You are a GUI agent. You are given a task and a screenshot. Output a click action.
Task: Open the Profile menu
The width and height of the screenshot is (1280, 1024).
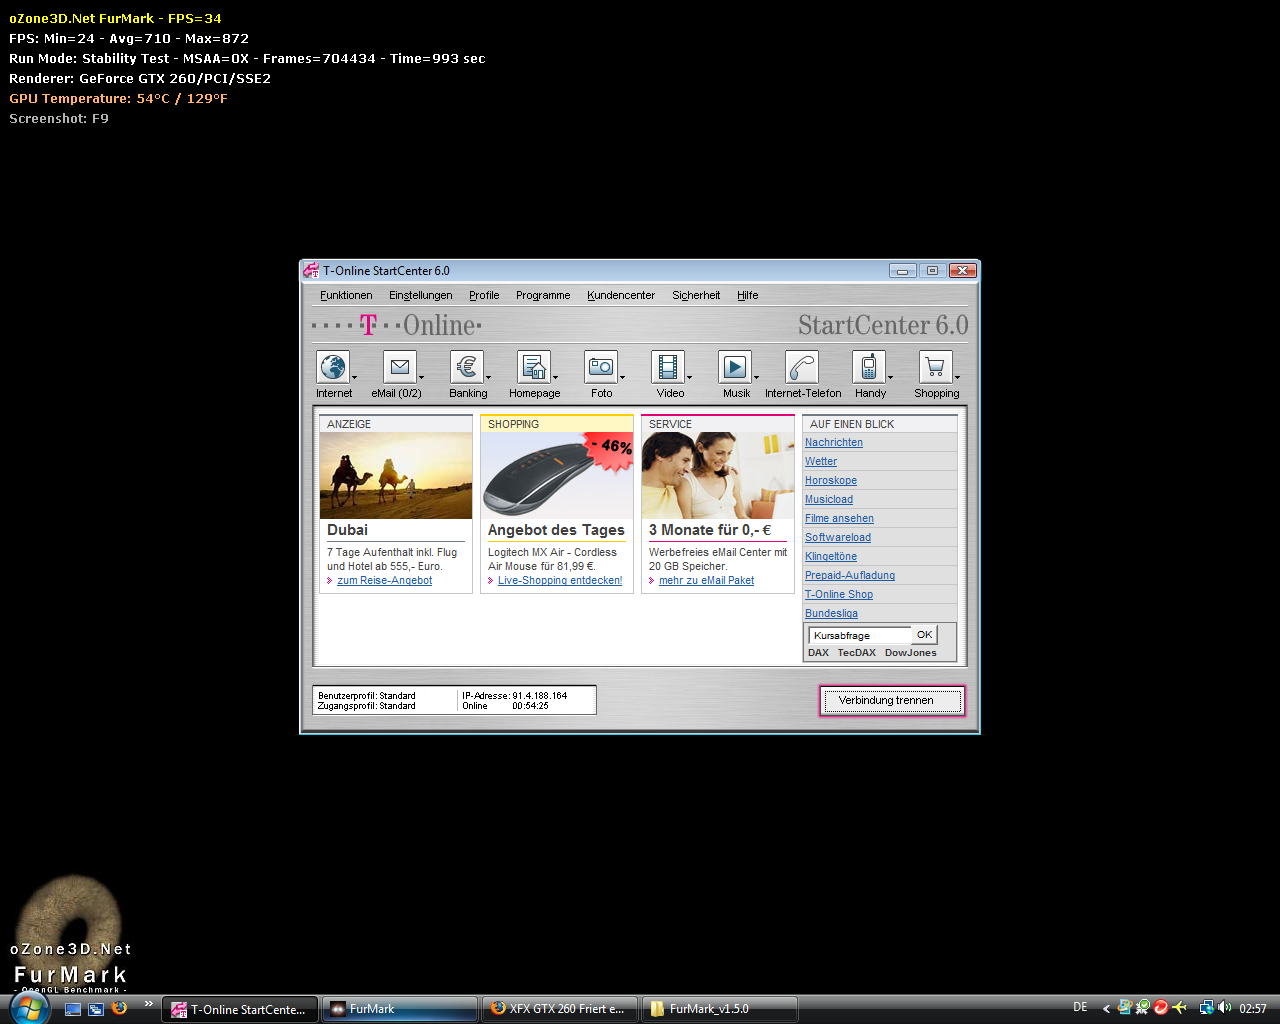tap(484, 295)
